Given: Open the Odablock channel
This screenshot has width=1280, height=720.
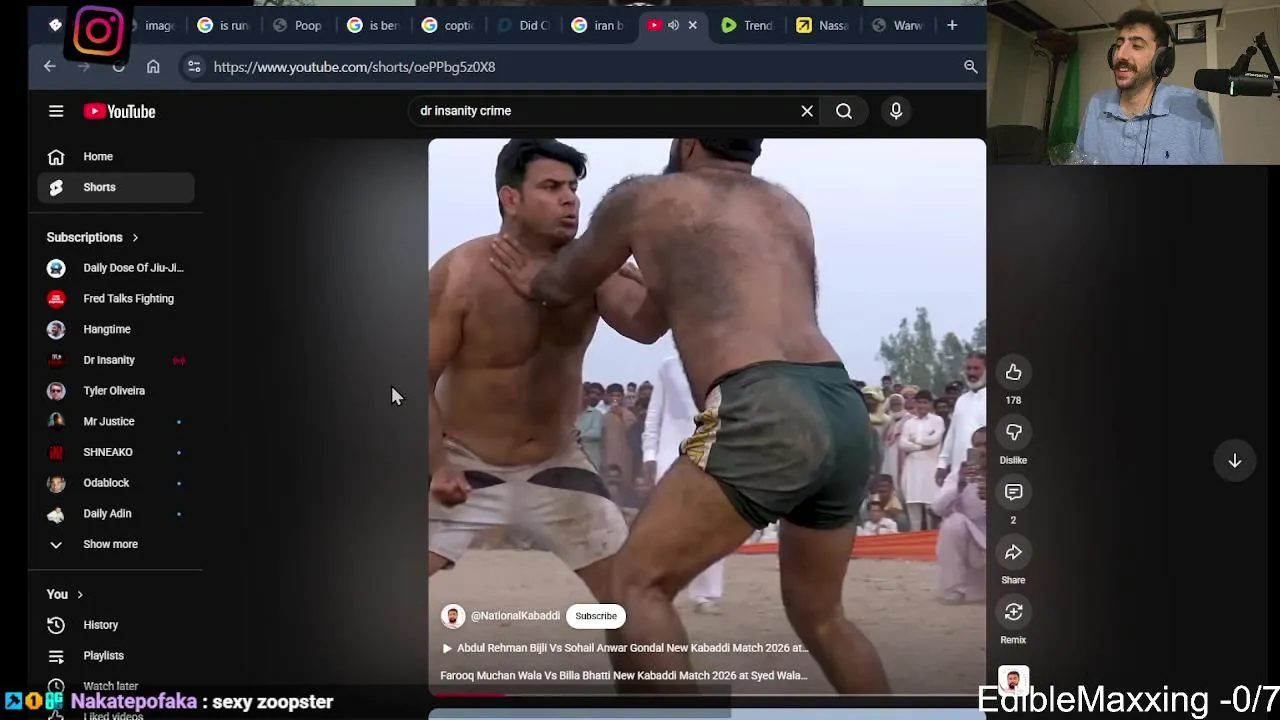Looking at the screenshot, I should (x=116, y=483).
